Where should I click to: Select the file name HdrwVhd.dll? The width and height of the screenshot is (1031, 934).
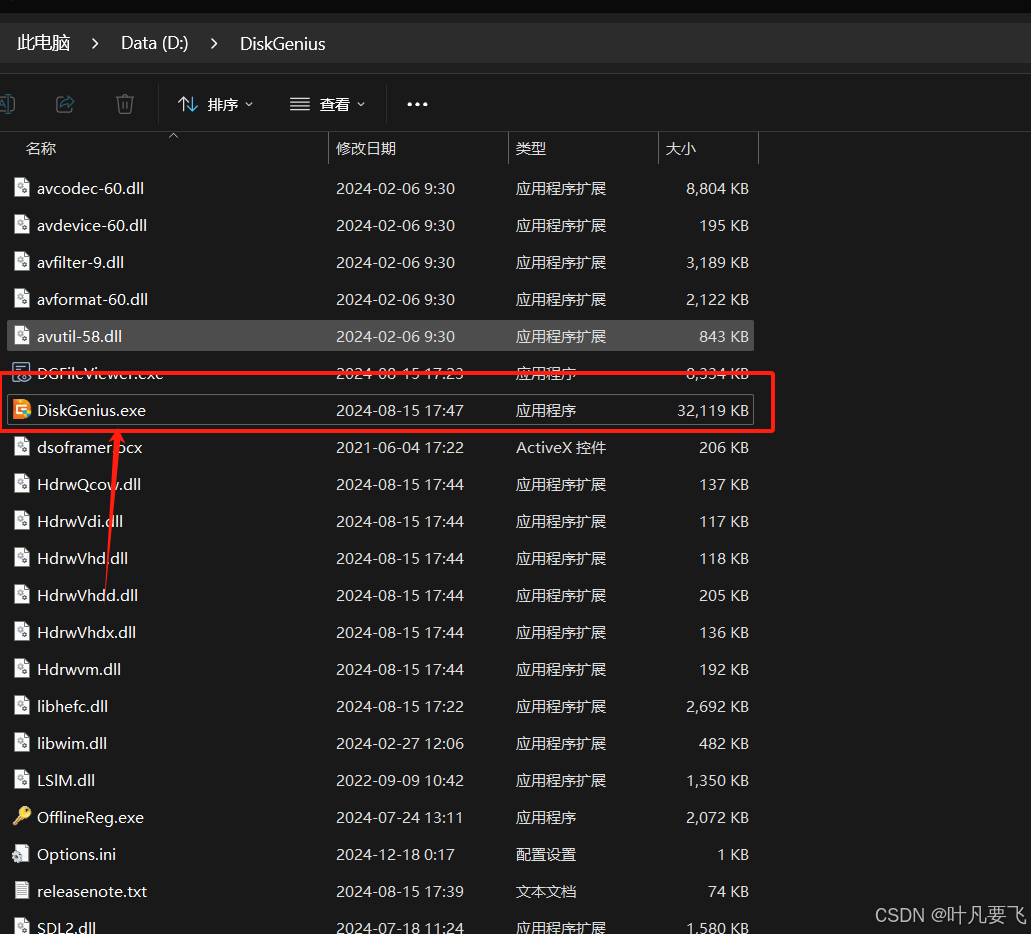click(82, 558)
